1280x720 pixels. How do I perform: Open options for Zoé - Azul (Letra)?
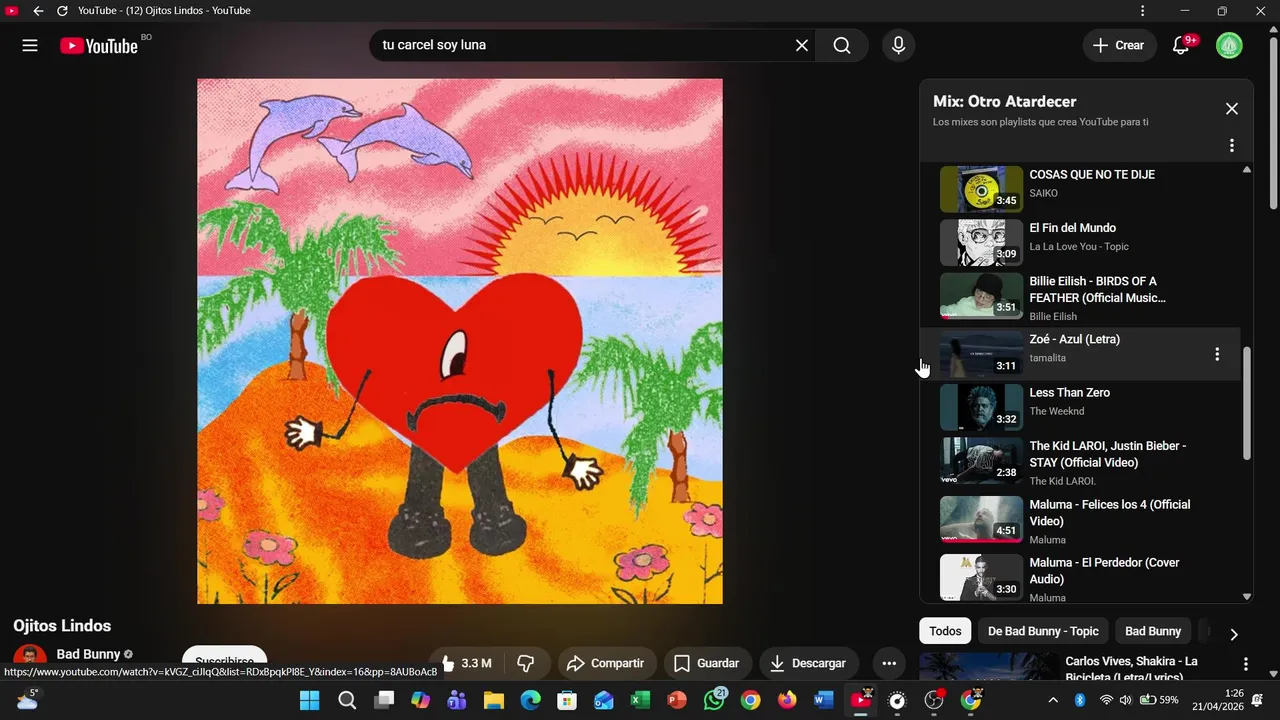coord(1217,354)
